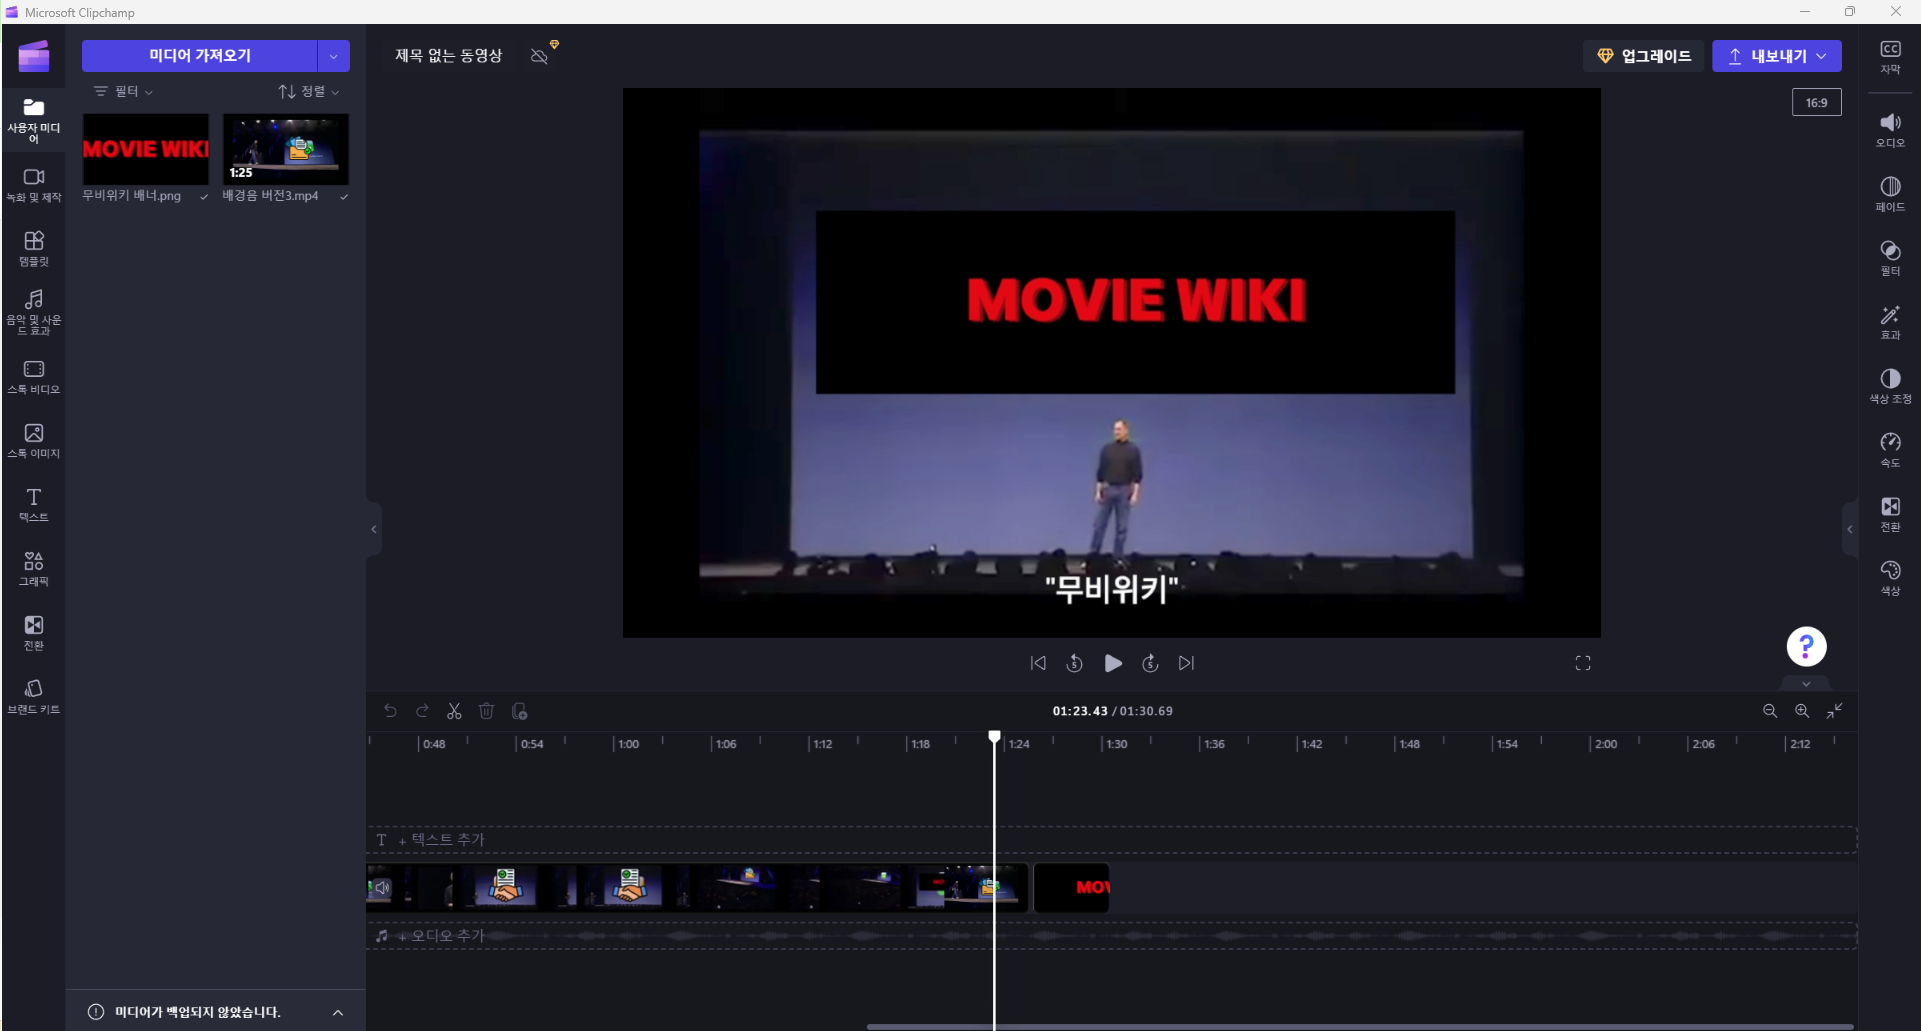Undo the last action

(x=390, y=711)
